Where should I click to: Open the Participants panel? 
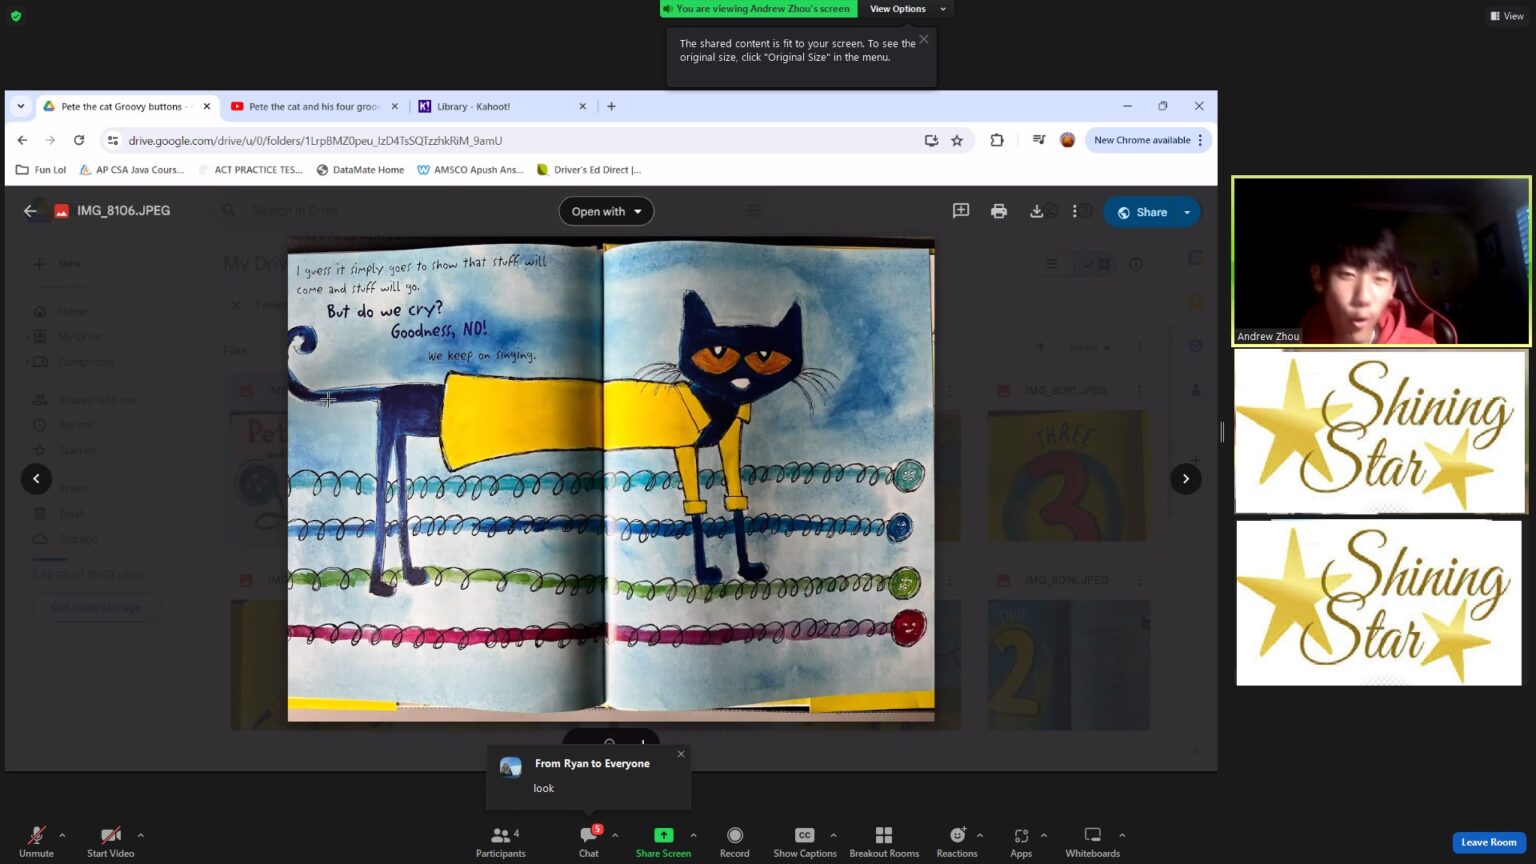click(500, 841)
